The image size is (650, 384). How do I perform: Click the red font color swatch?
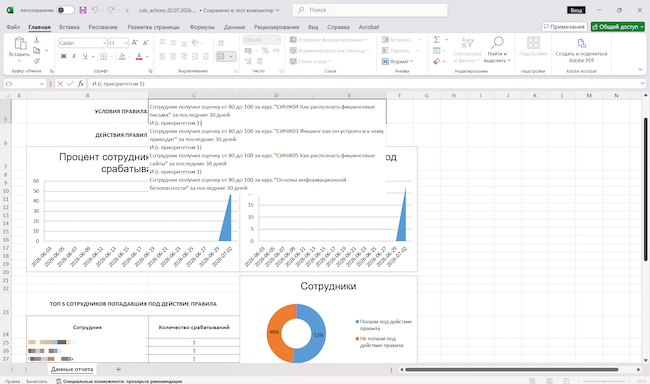click(x=139, y=56)
